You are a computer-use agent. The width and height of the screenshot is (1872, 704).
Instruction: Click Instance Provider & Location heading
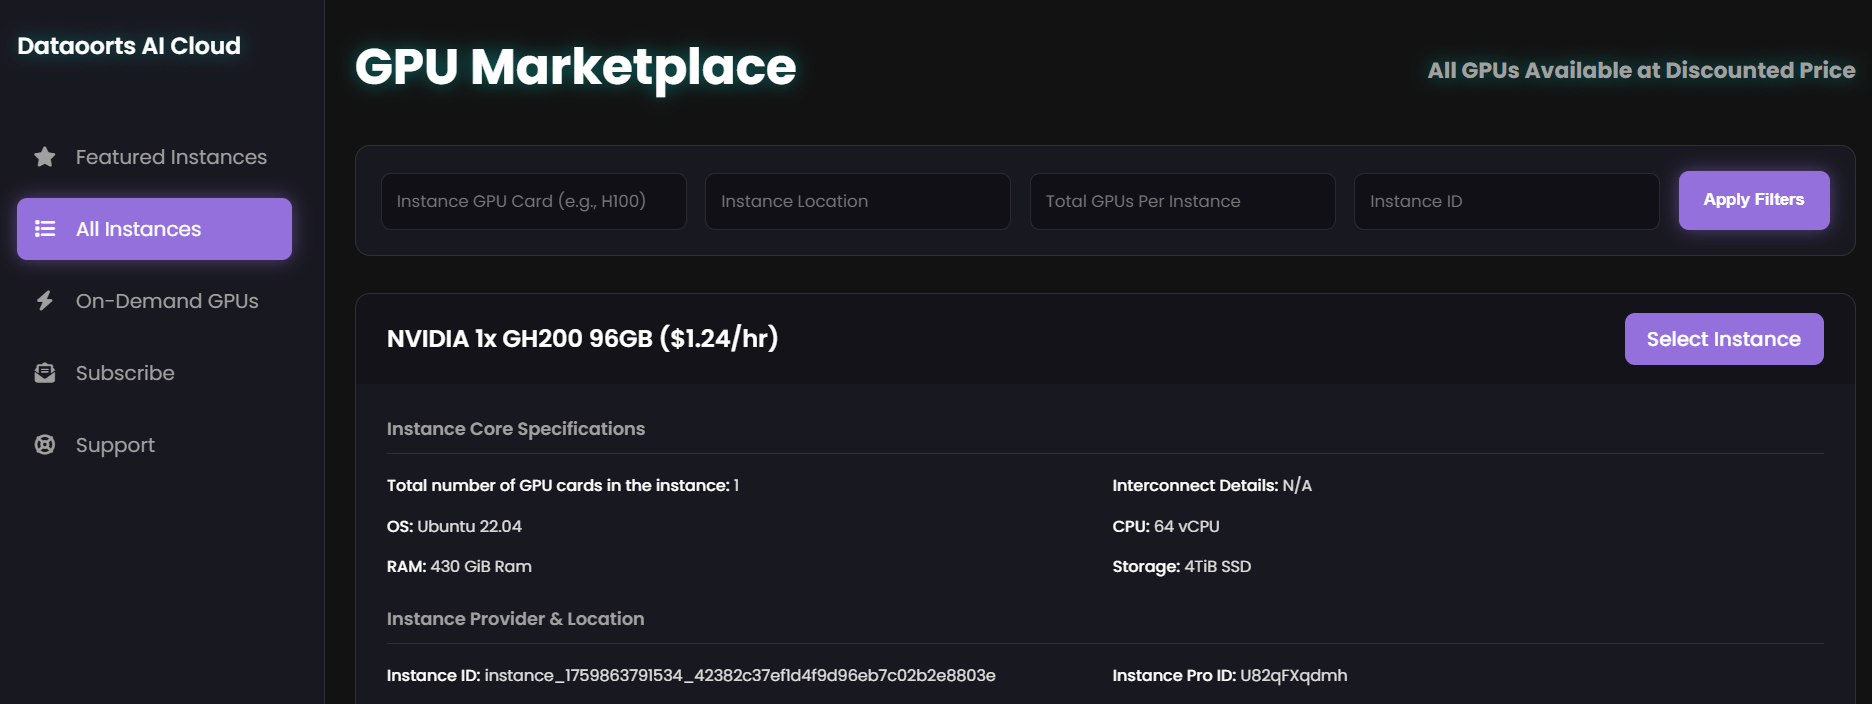516,619
